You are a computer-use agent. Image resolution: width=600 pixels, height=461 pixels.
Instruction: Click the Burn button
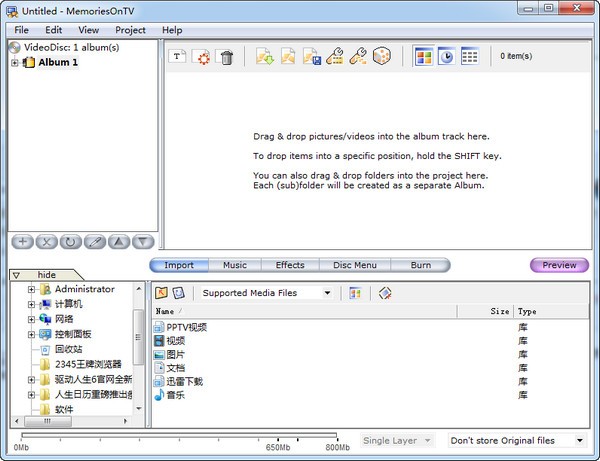click(420, 265)
